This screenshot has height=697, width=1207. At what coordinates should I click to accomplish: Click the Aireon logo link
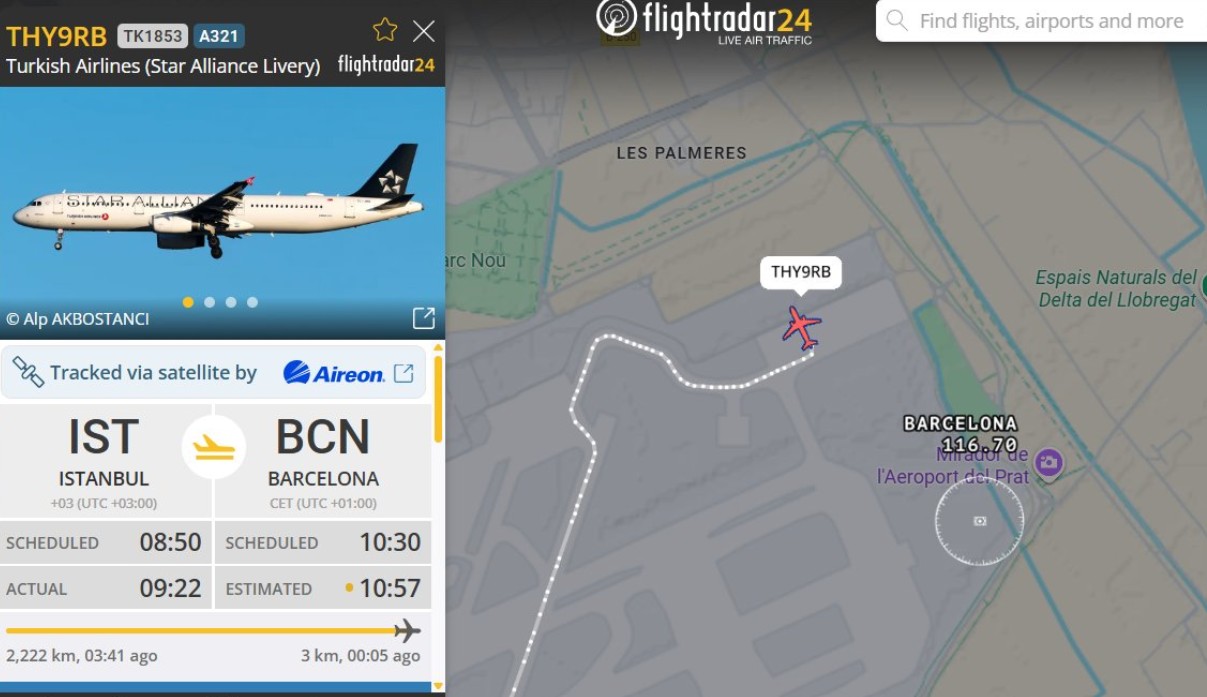click(x=334, y=373)
